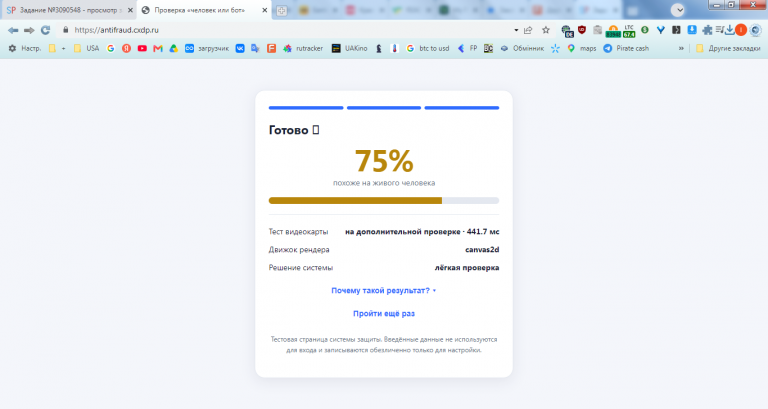Open the YouTube bookmark icon

[142, 48]
